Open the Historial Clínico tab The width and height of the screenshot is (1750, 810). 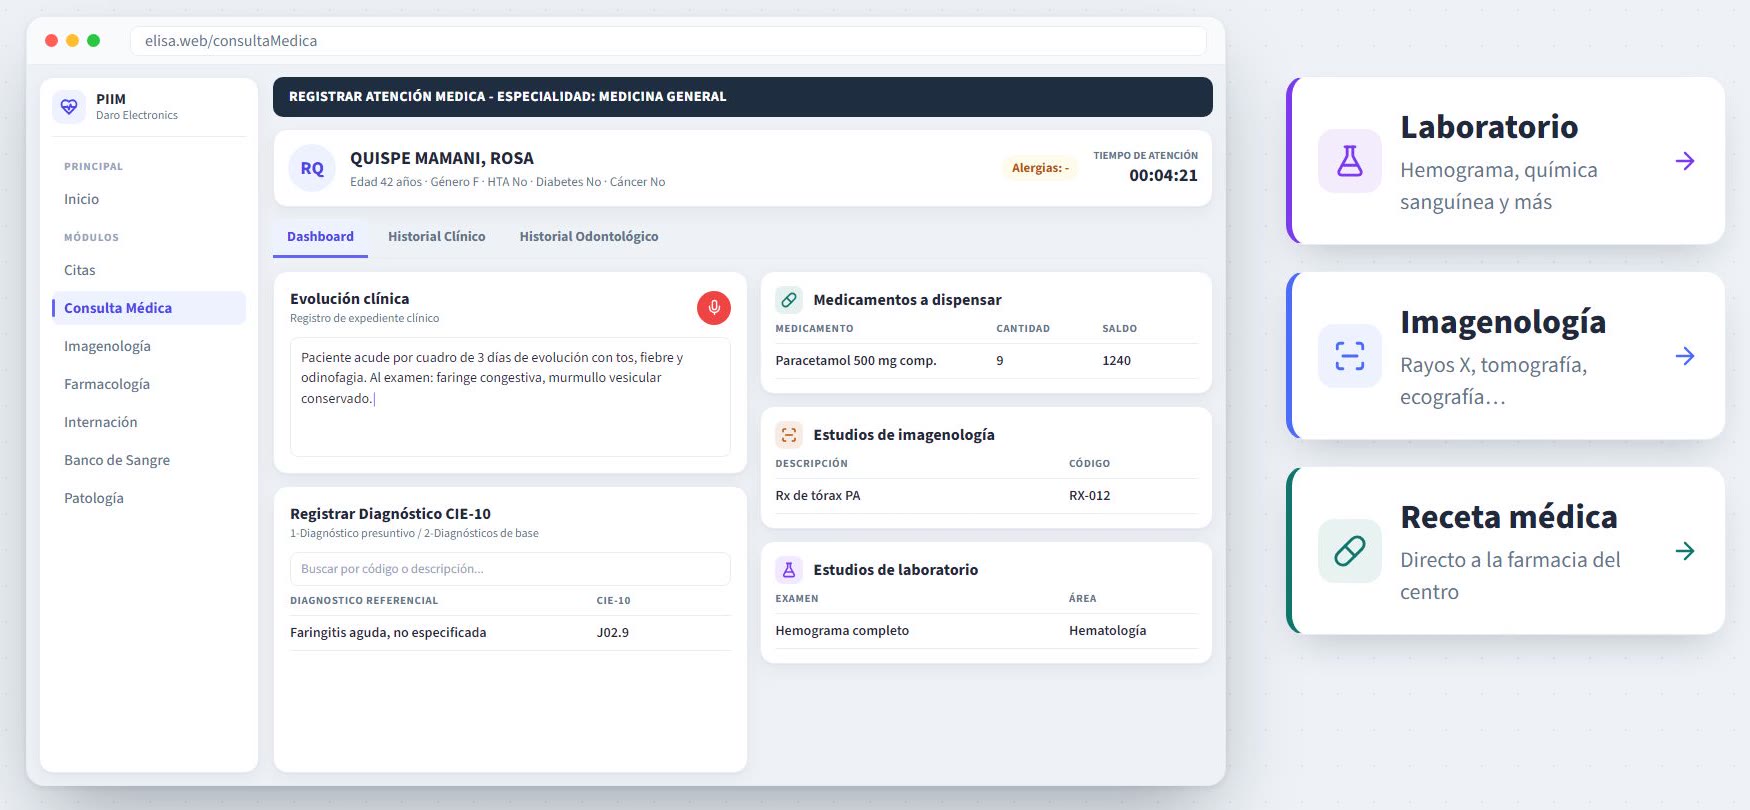(437, 237)
